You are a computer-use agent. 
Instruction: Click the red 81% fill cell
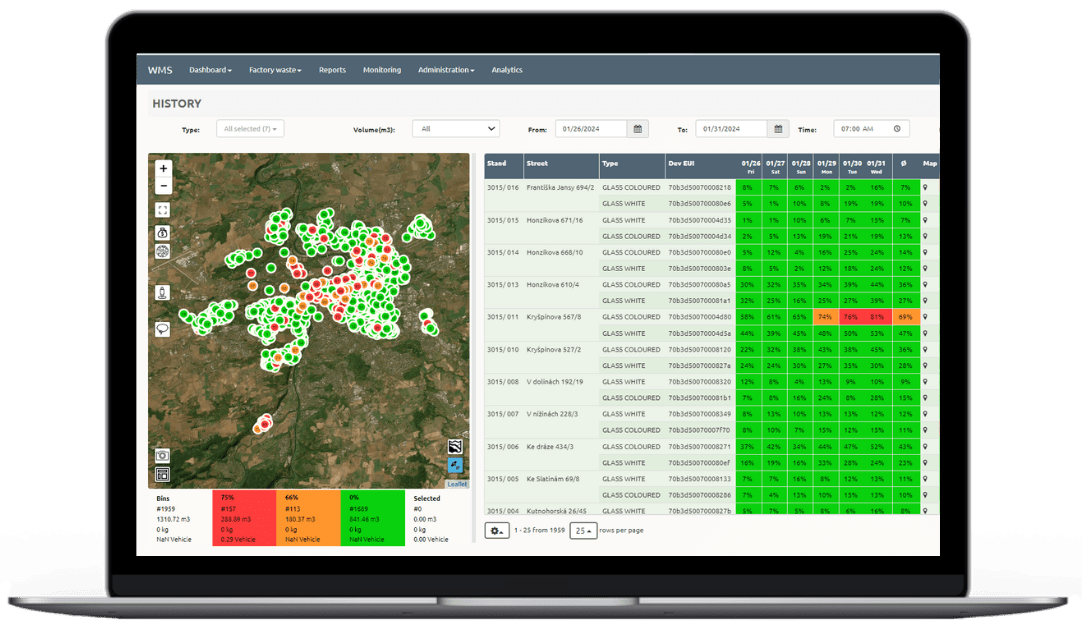coord(877,317)
